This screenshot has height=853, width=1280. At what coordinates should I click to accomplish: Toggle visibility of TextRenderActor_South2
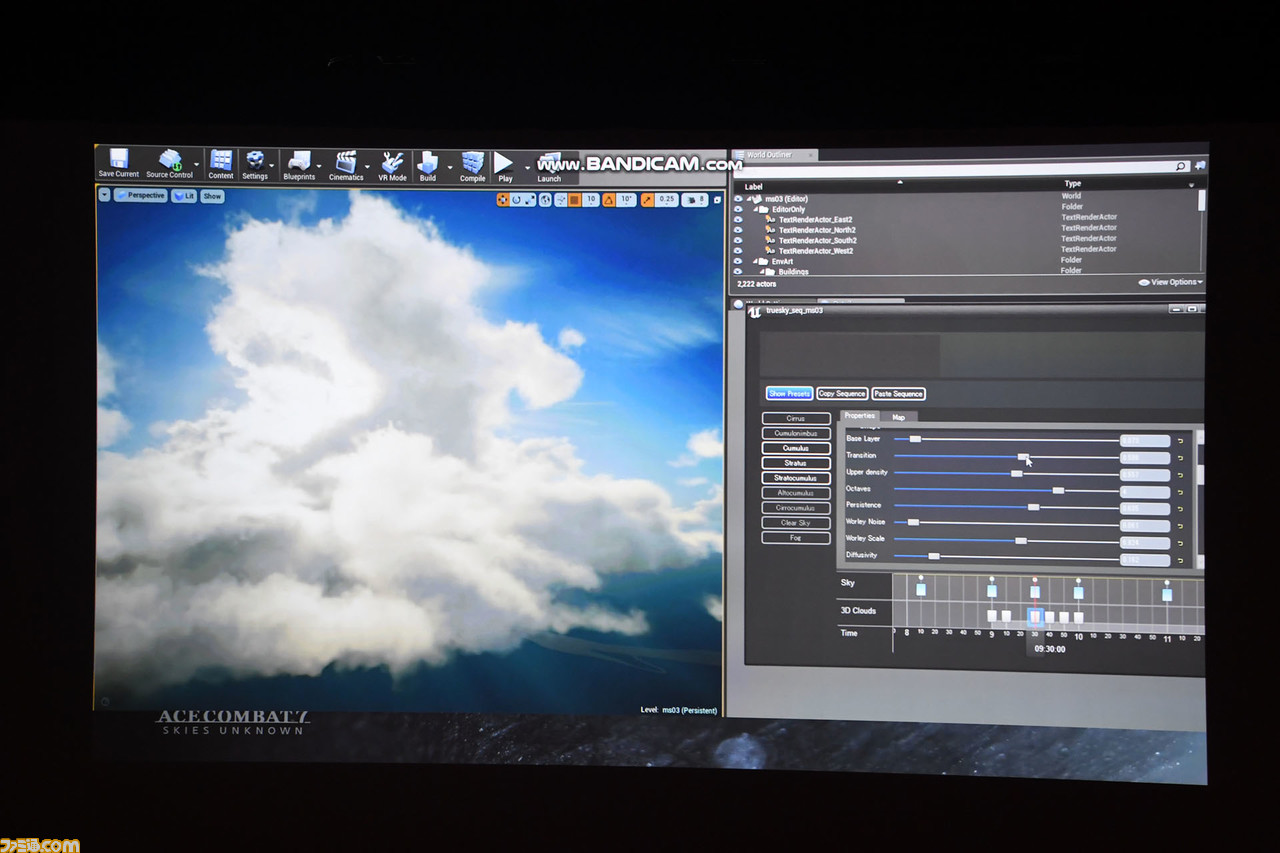(740, 240)
